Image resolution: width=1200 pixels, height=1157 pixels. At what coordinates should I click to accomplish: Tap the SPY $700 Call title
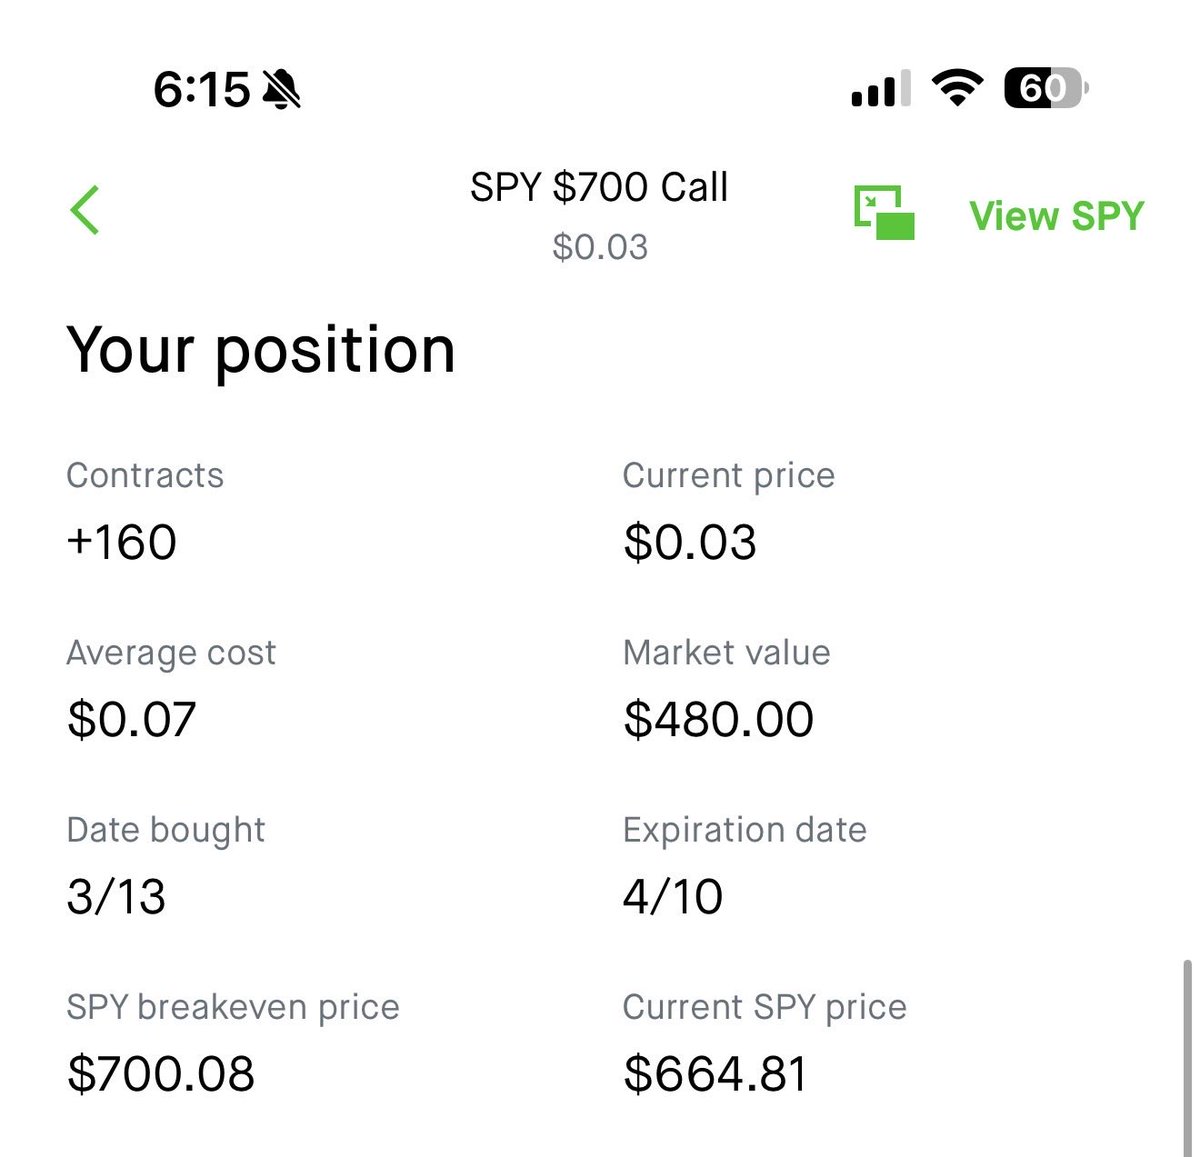(x=599, y=187)
